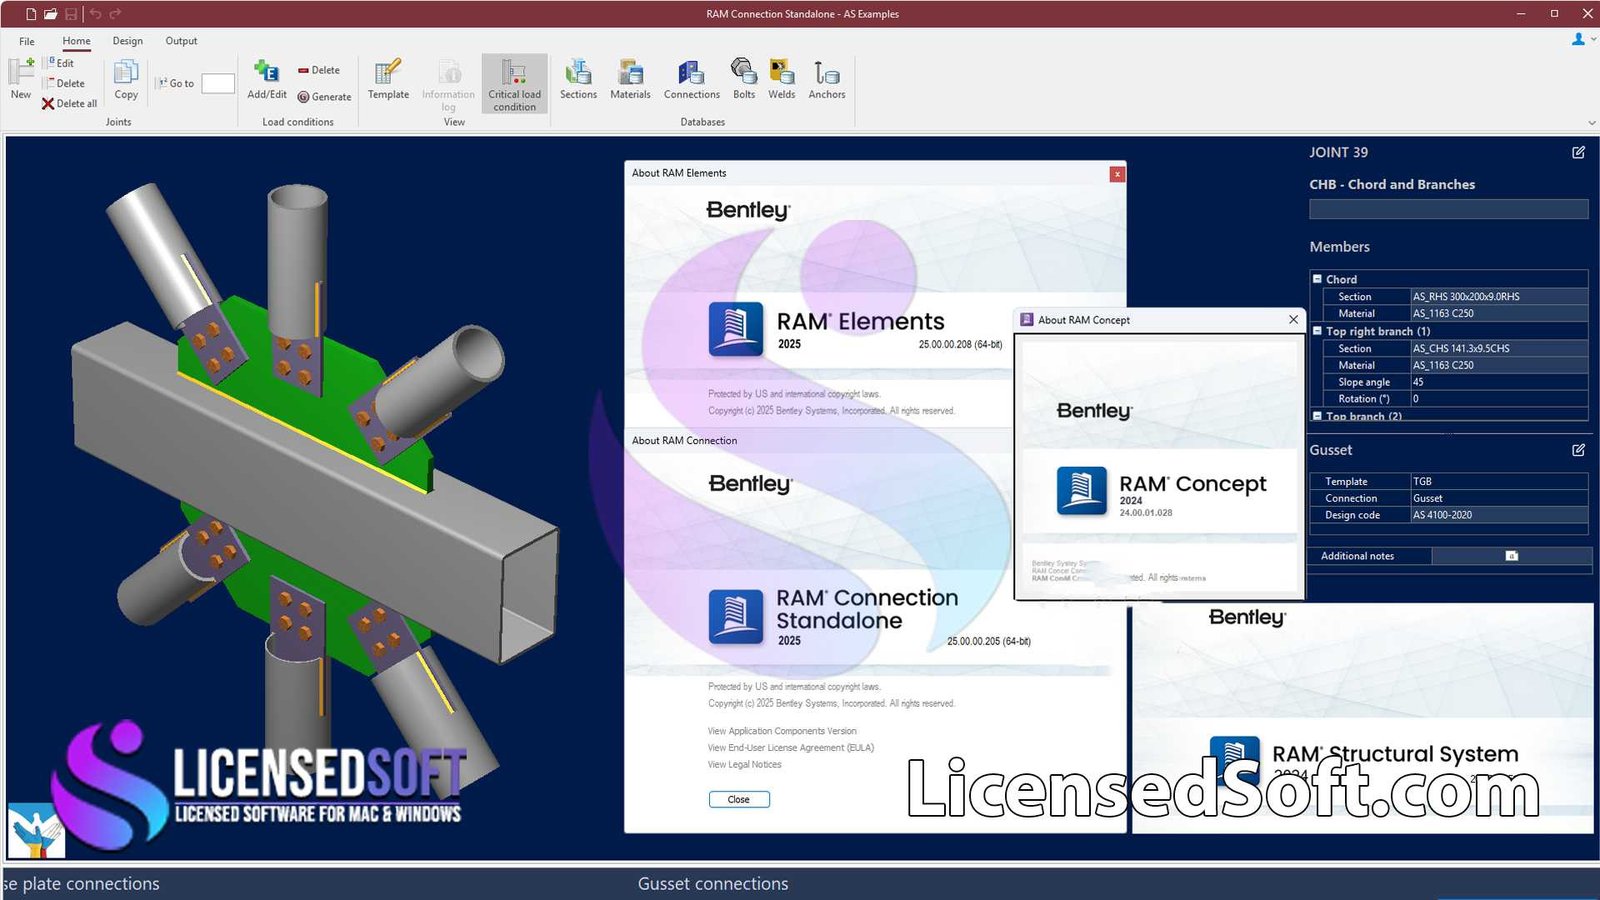Click Close button in About RAM Connection
Screen dimensions: 1600x900
[739, 799]
